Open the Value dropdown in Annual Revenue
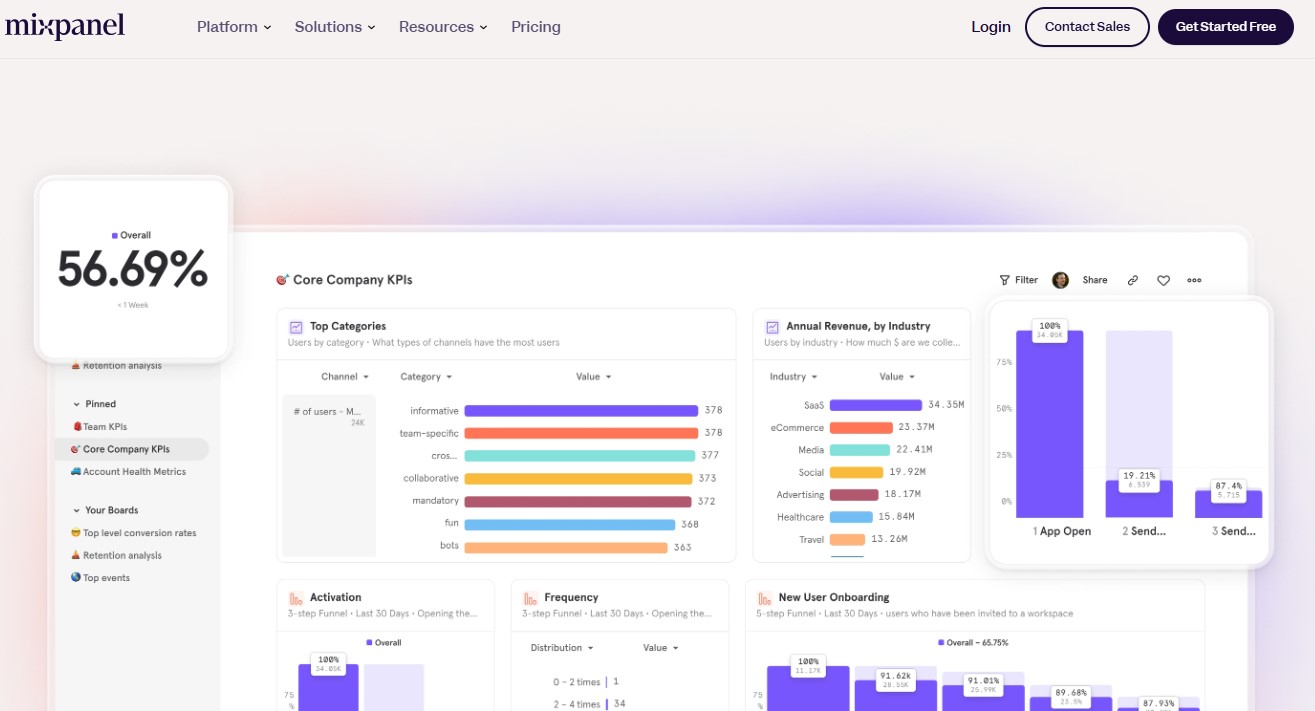 coord(898,377)
